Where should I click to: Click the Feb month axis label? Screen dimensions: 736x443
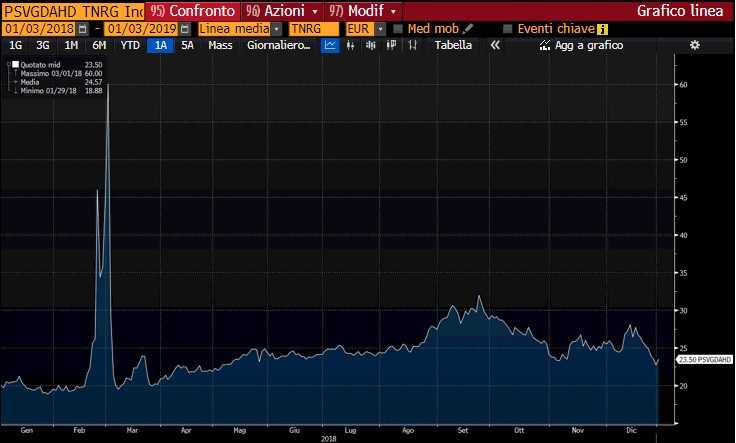pos(79,430)
